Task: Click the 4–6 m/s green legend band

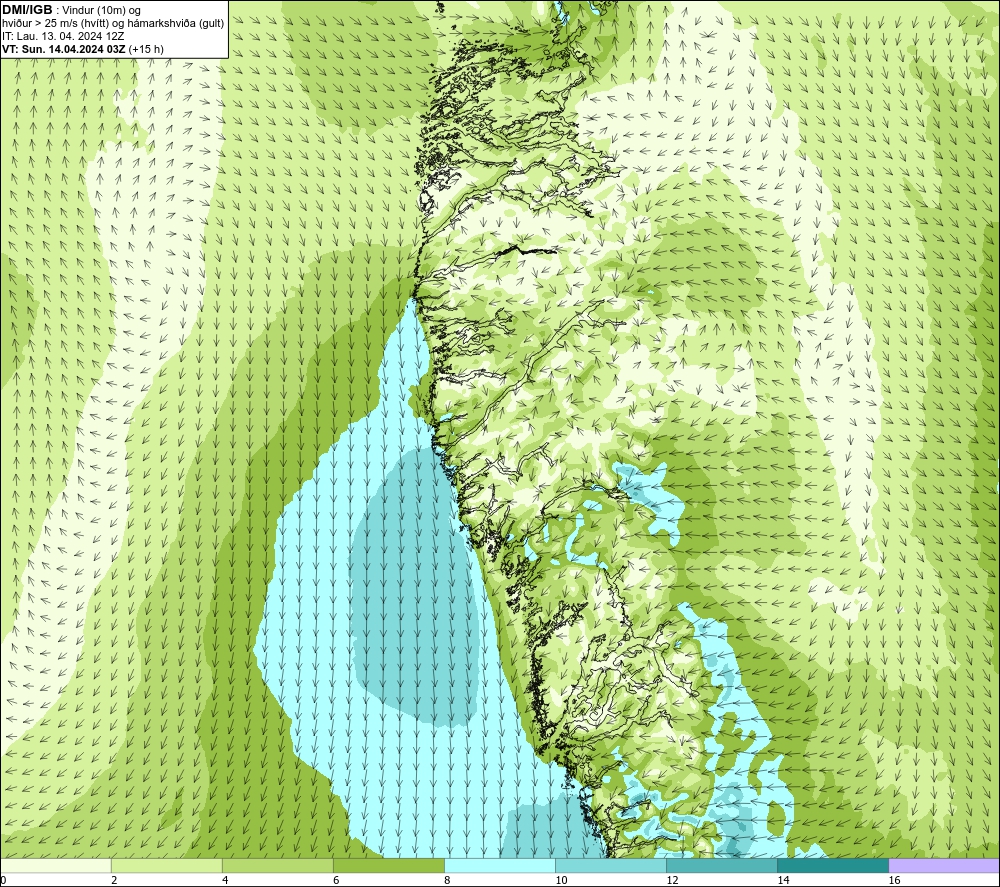Action: tap(278, 865)
